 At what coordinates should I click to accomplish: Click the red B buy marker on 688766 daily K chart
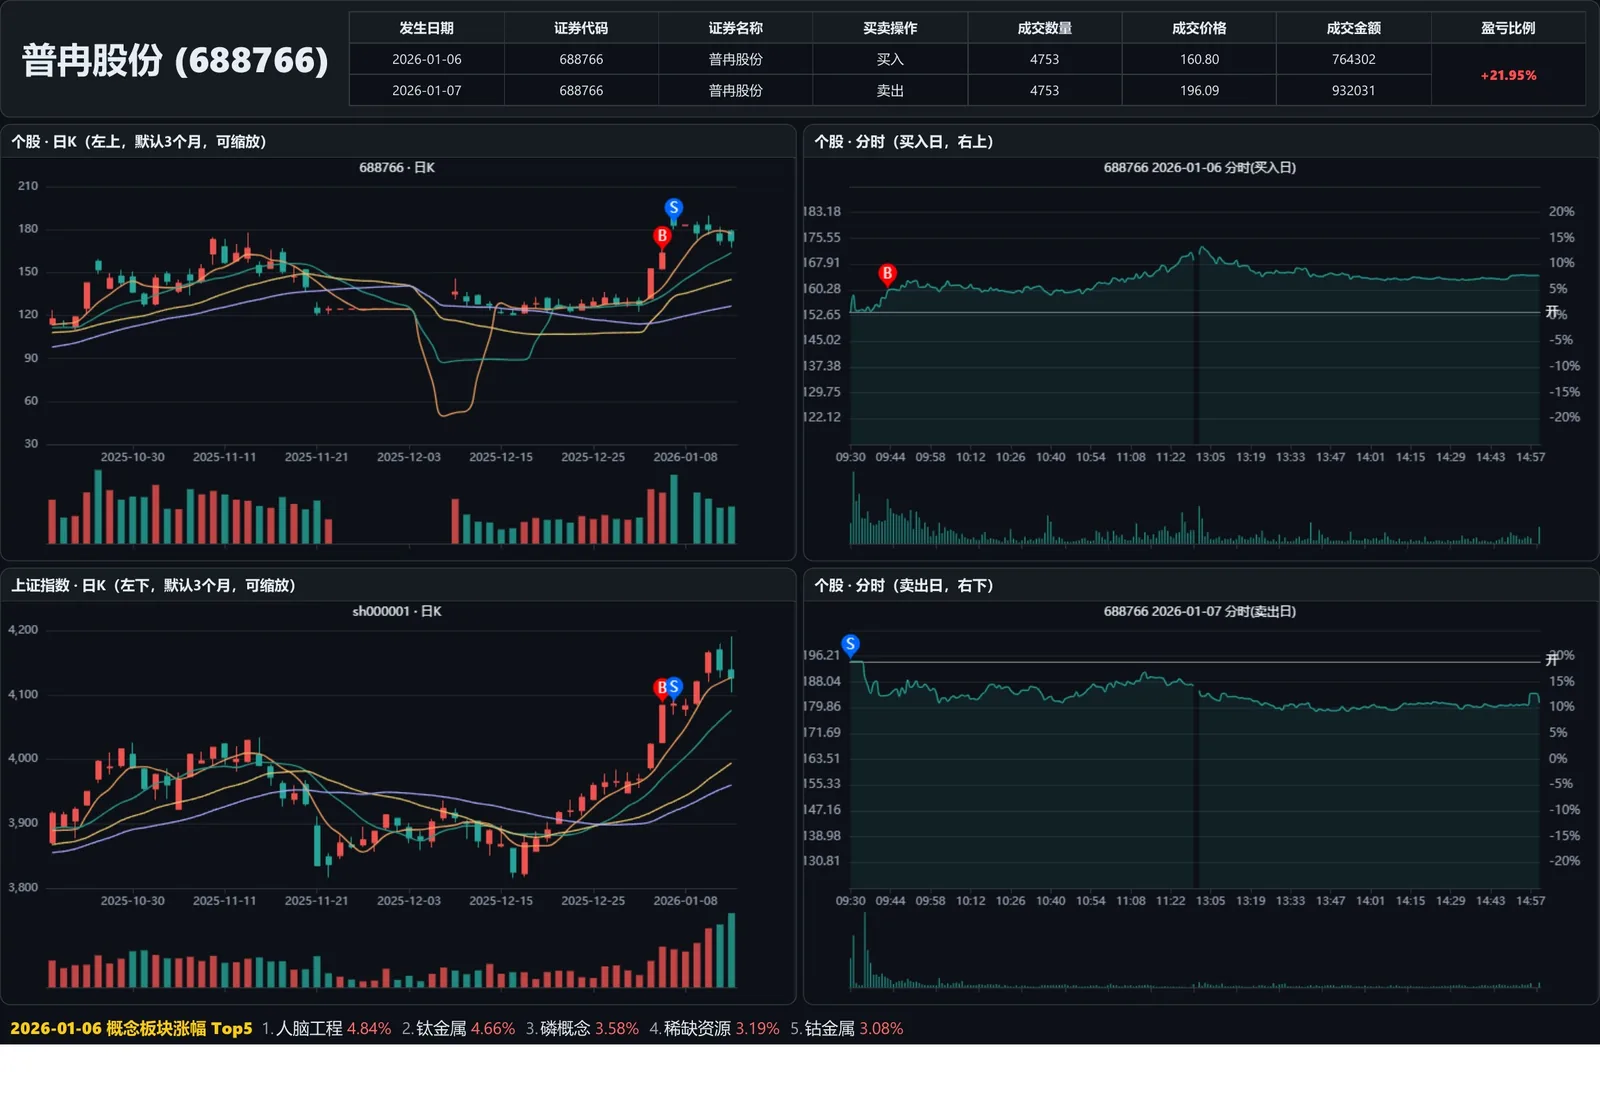661,236
